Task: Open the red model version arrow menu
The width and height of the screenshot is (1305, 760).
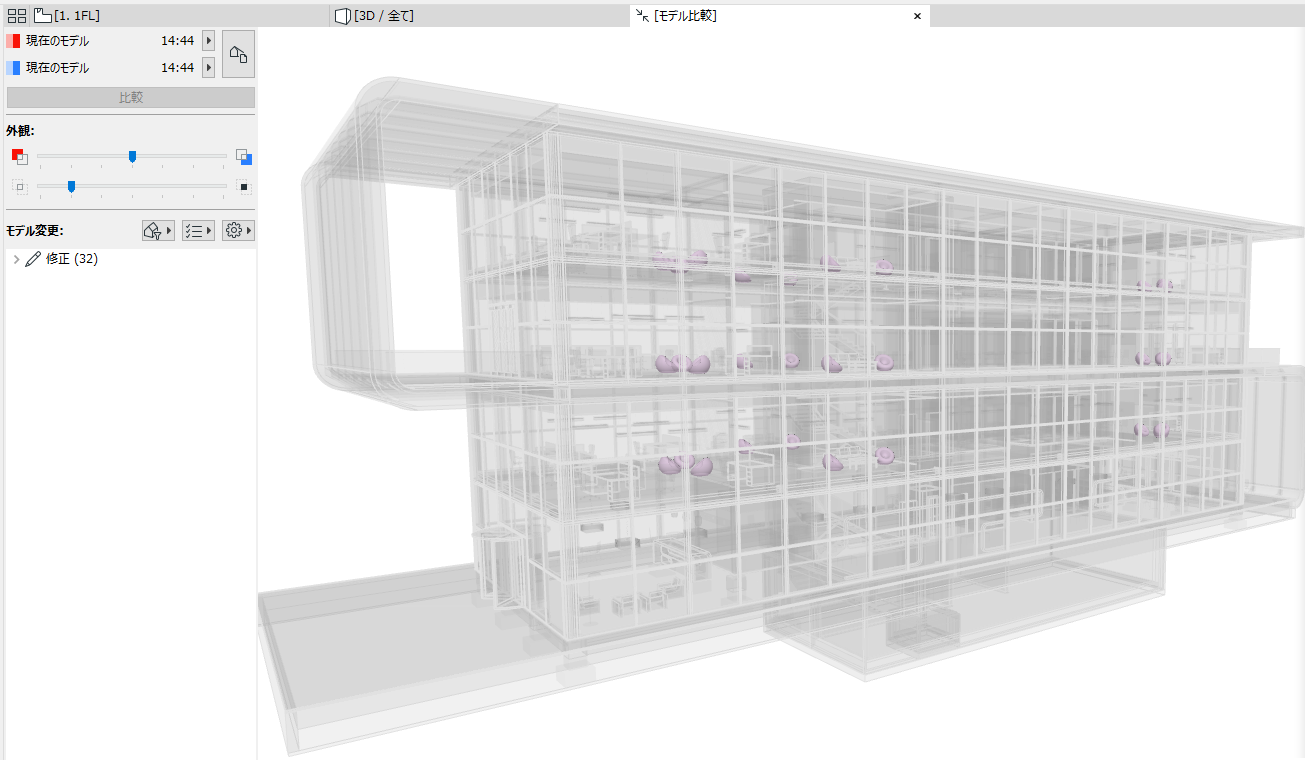Action: pos(208,41)
